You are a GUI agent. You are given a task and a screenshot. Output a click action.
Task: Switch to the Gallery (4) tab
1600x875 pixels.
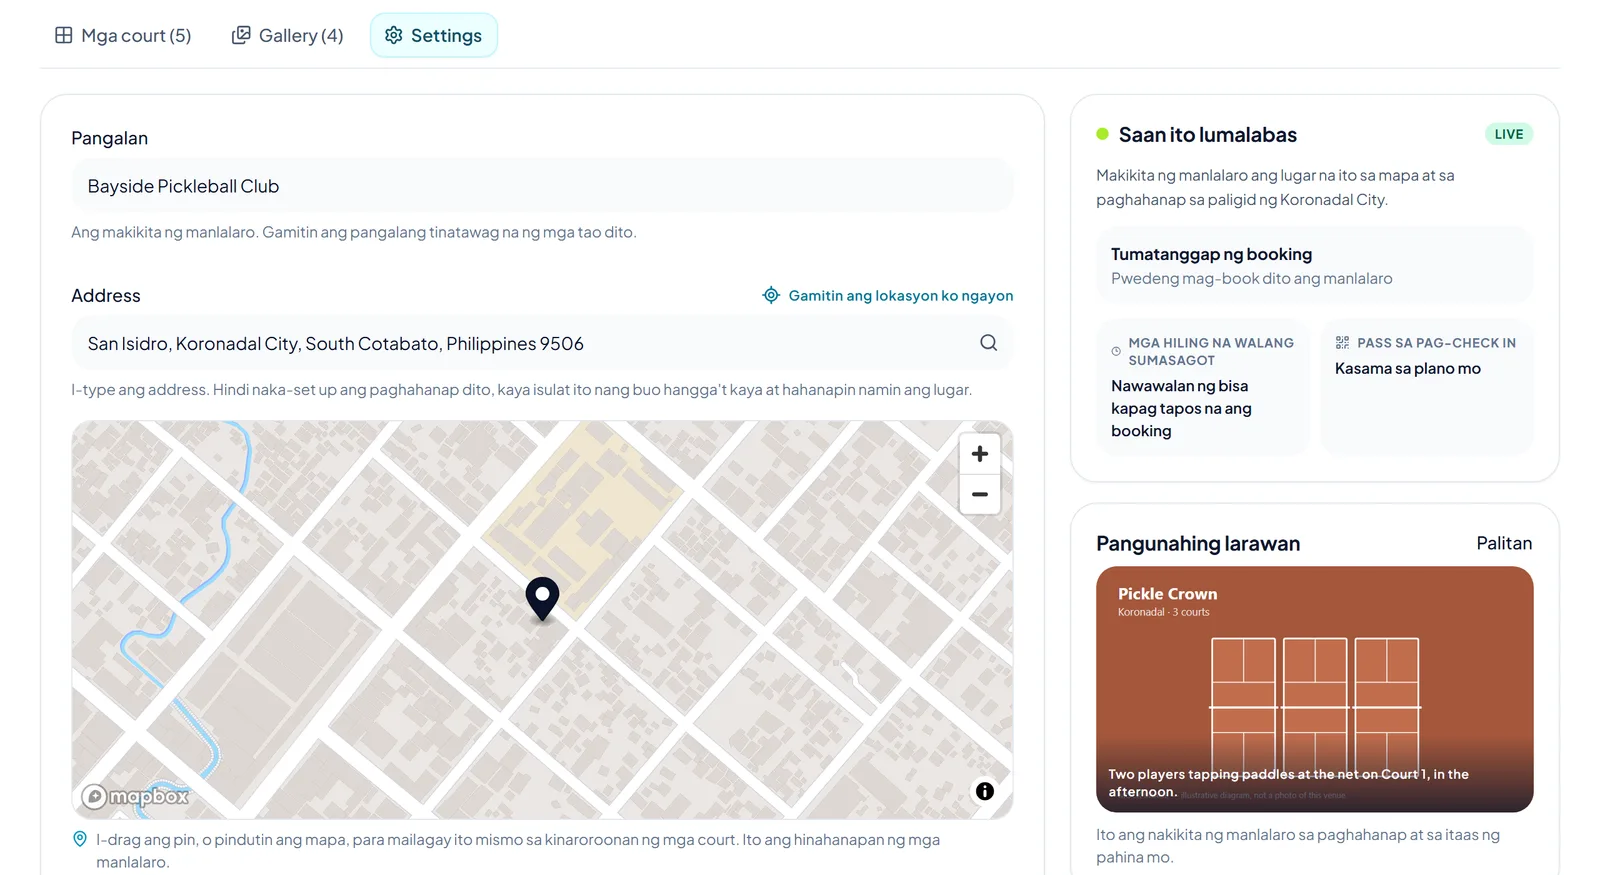click(288, 36)
